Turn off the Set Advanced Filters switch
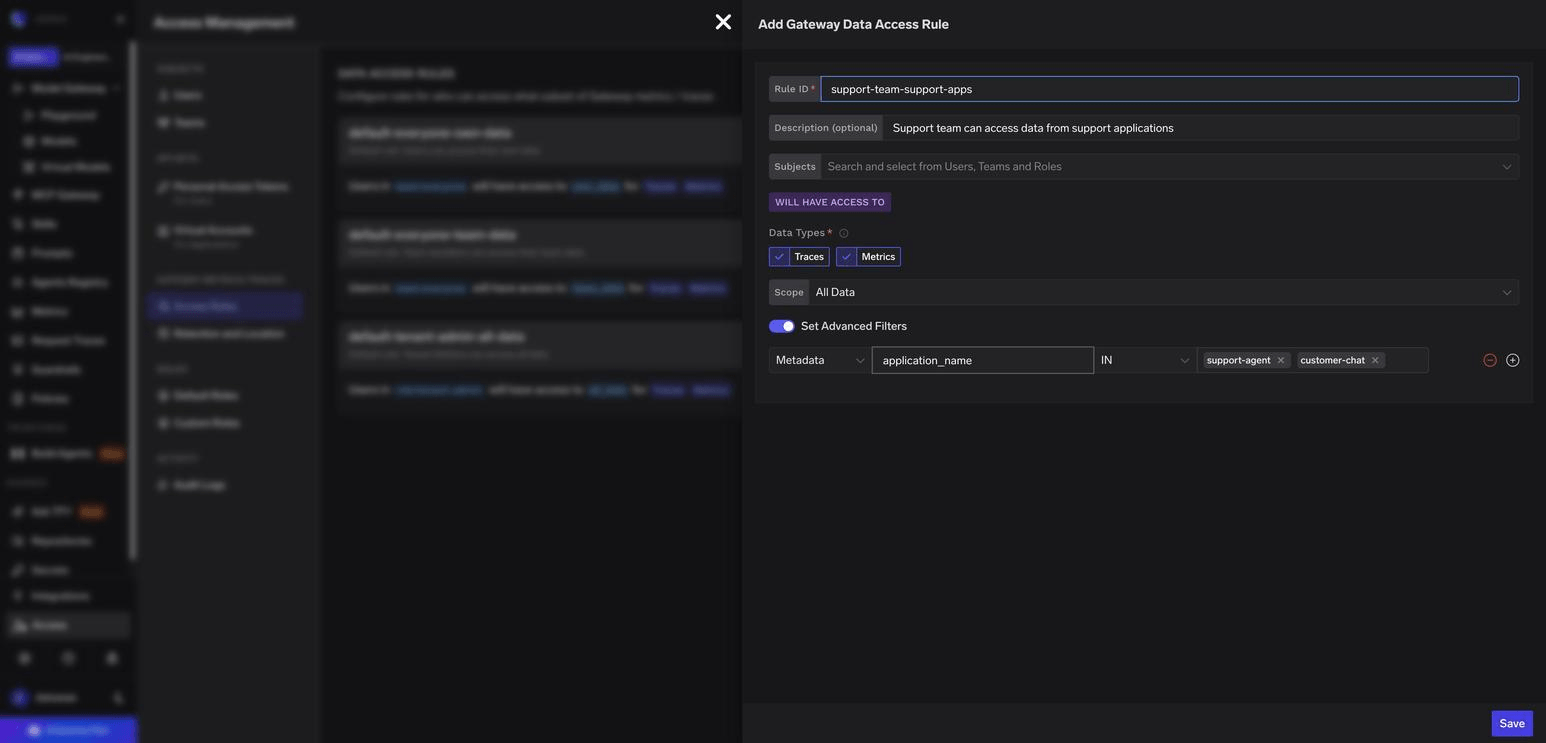 point(781,326)
